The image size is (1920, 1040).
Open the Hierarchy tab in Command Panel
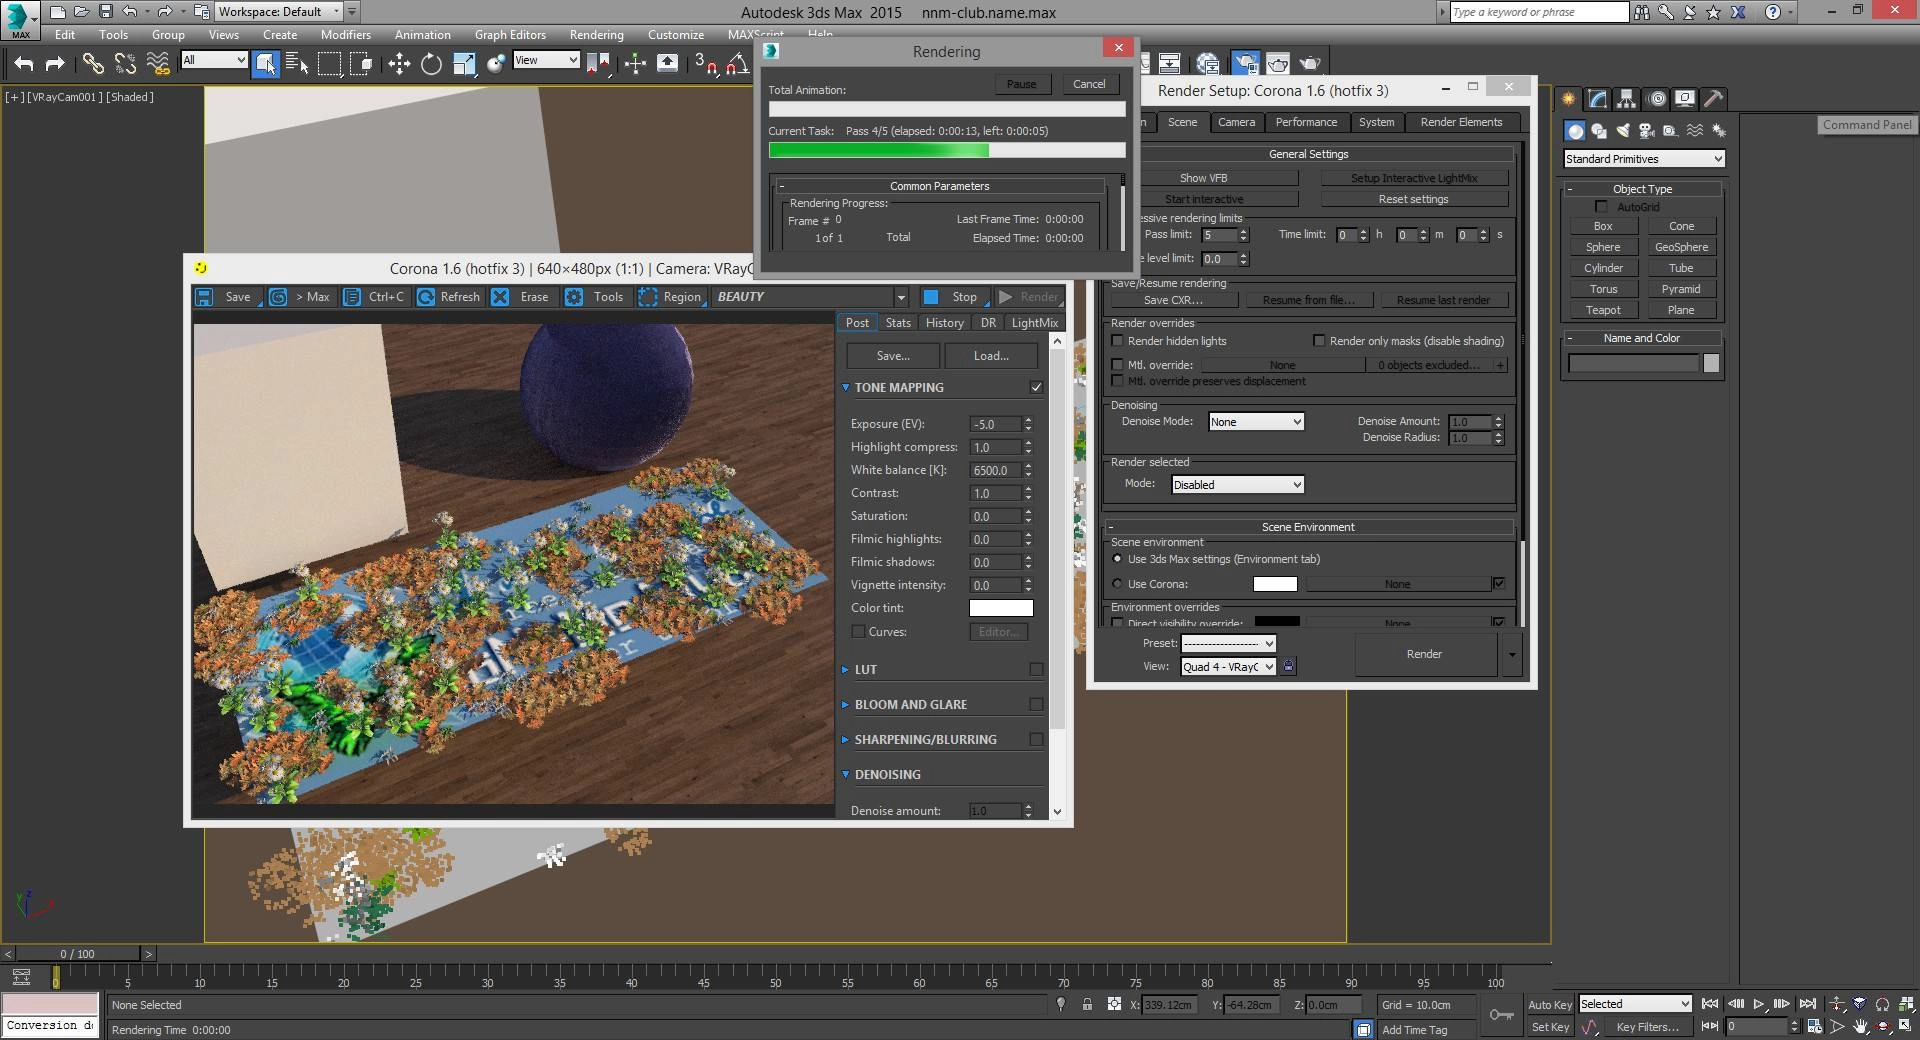tap(1627, 98)
